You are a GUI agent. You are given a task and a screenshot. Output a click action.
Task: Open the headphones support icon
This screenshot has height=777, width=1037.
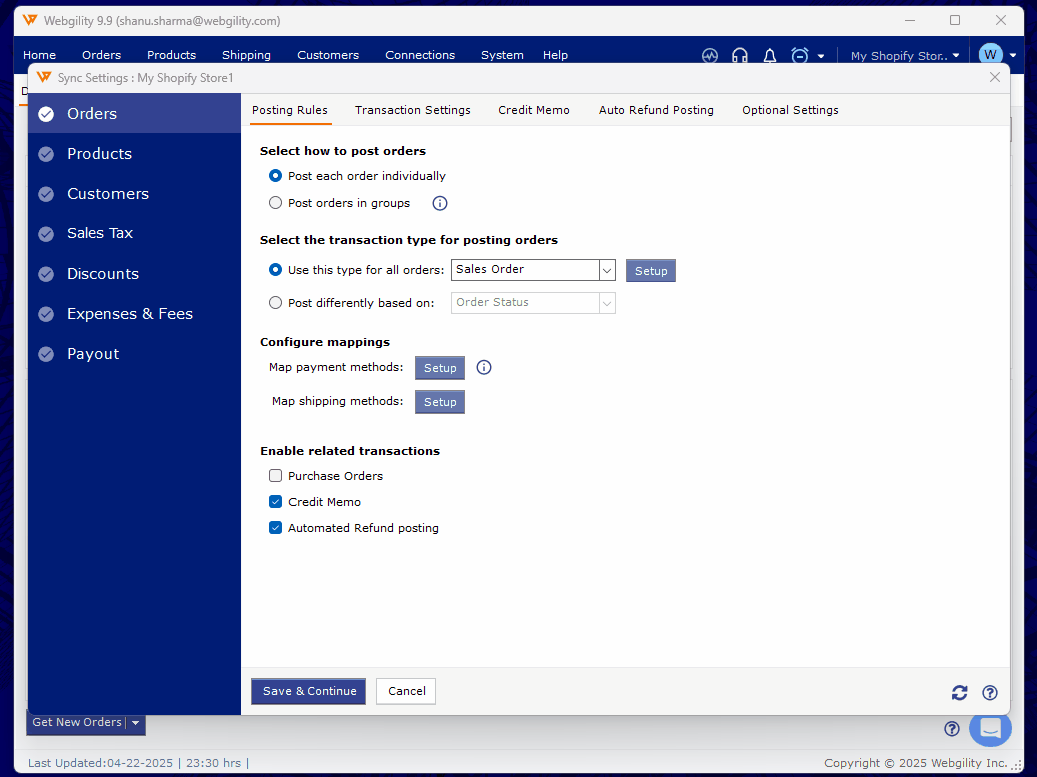click(x=740, y=56)
